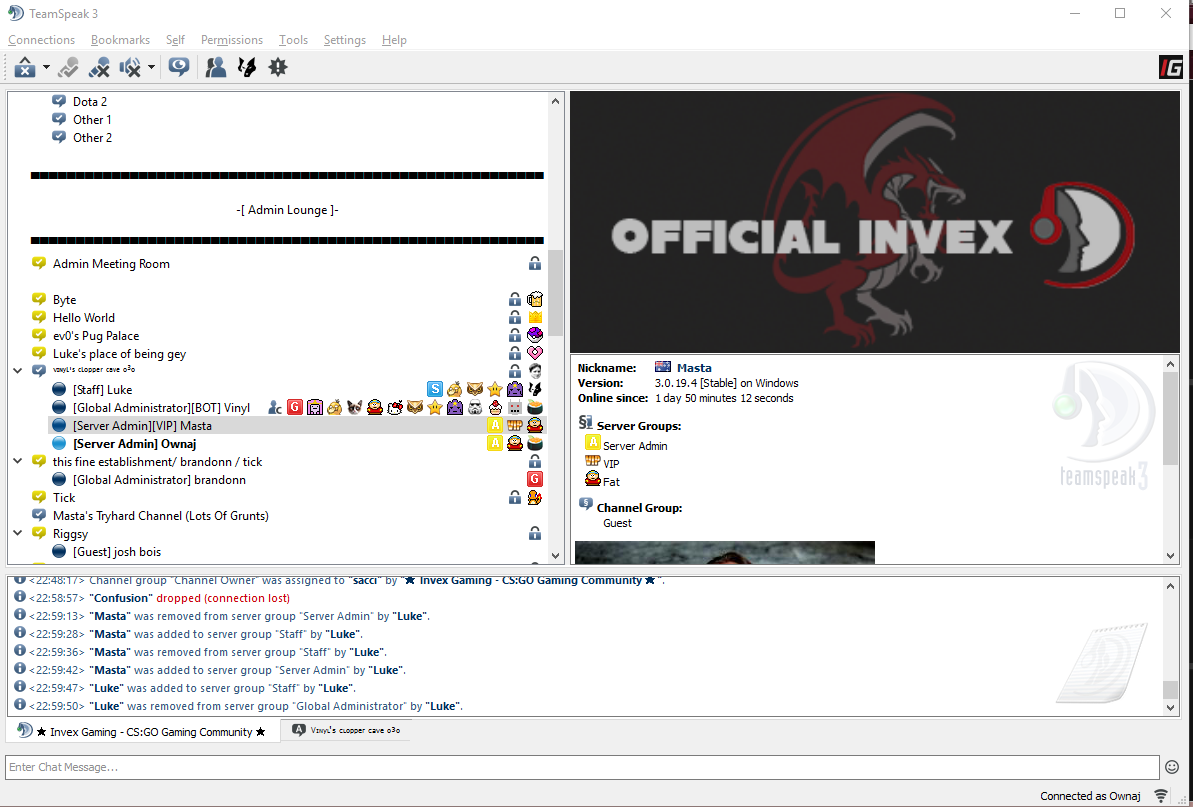Click the wolf-head icon in the toolbar
1193x807 pixels.
(247, 68)
